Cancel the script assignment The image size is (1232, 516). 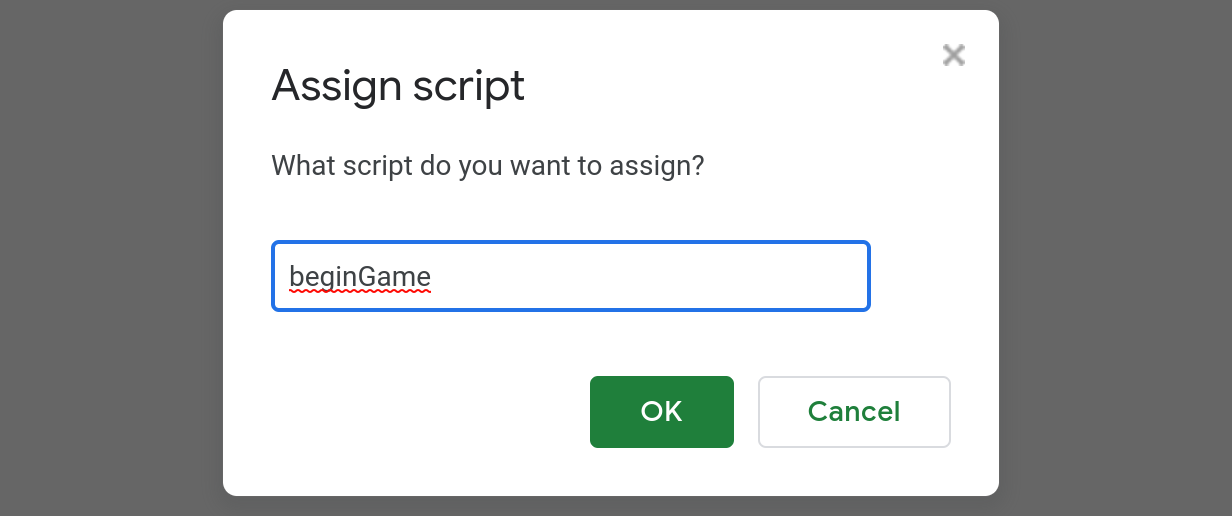(854, 412)
